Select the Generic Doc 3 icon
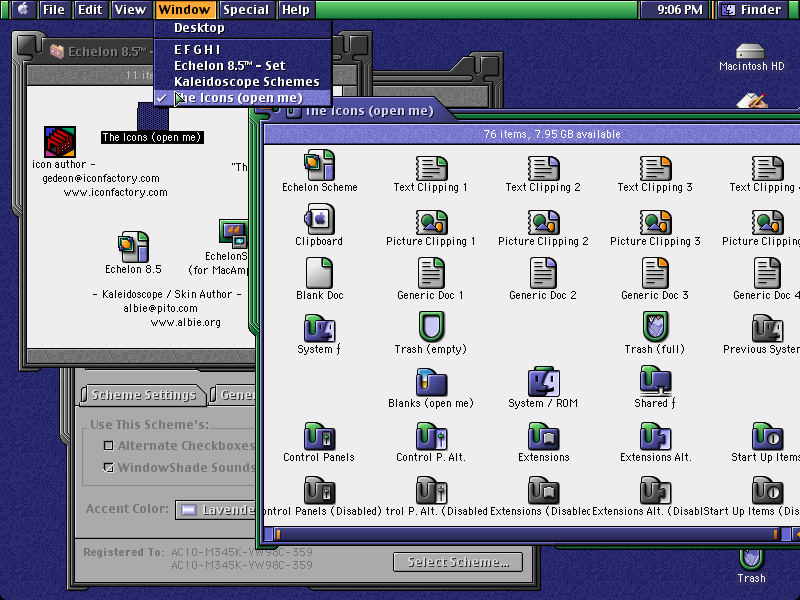This screenshot has width=800, height=600. (655, 273)
